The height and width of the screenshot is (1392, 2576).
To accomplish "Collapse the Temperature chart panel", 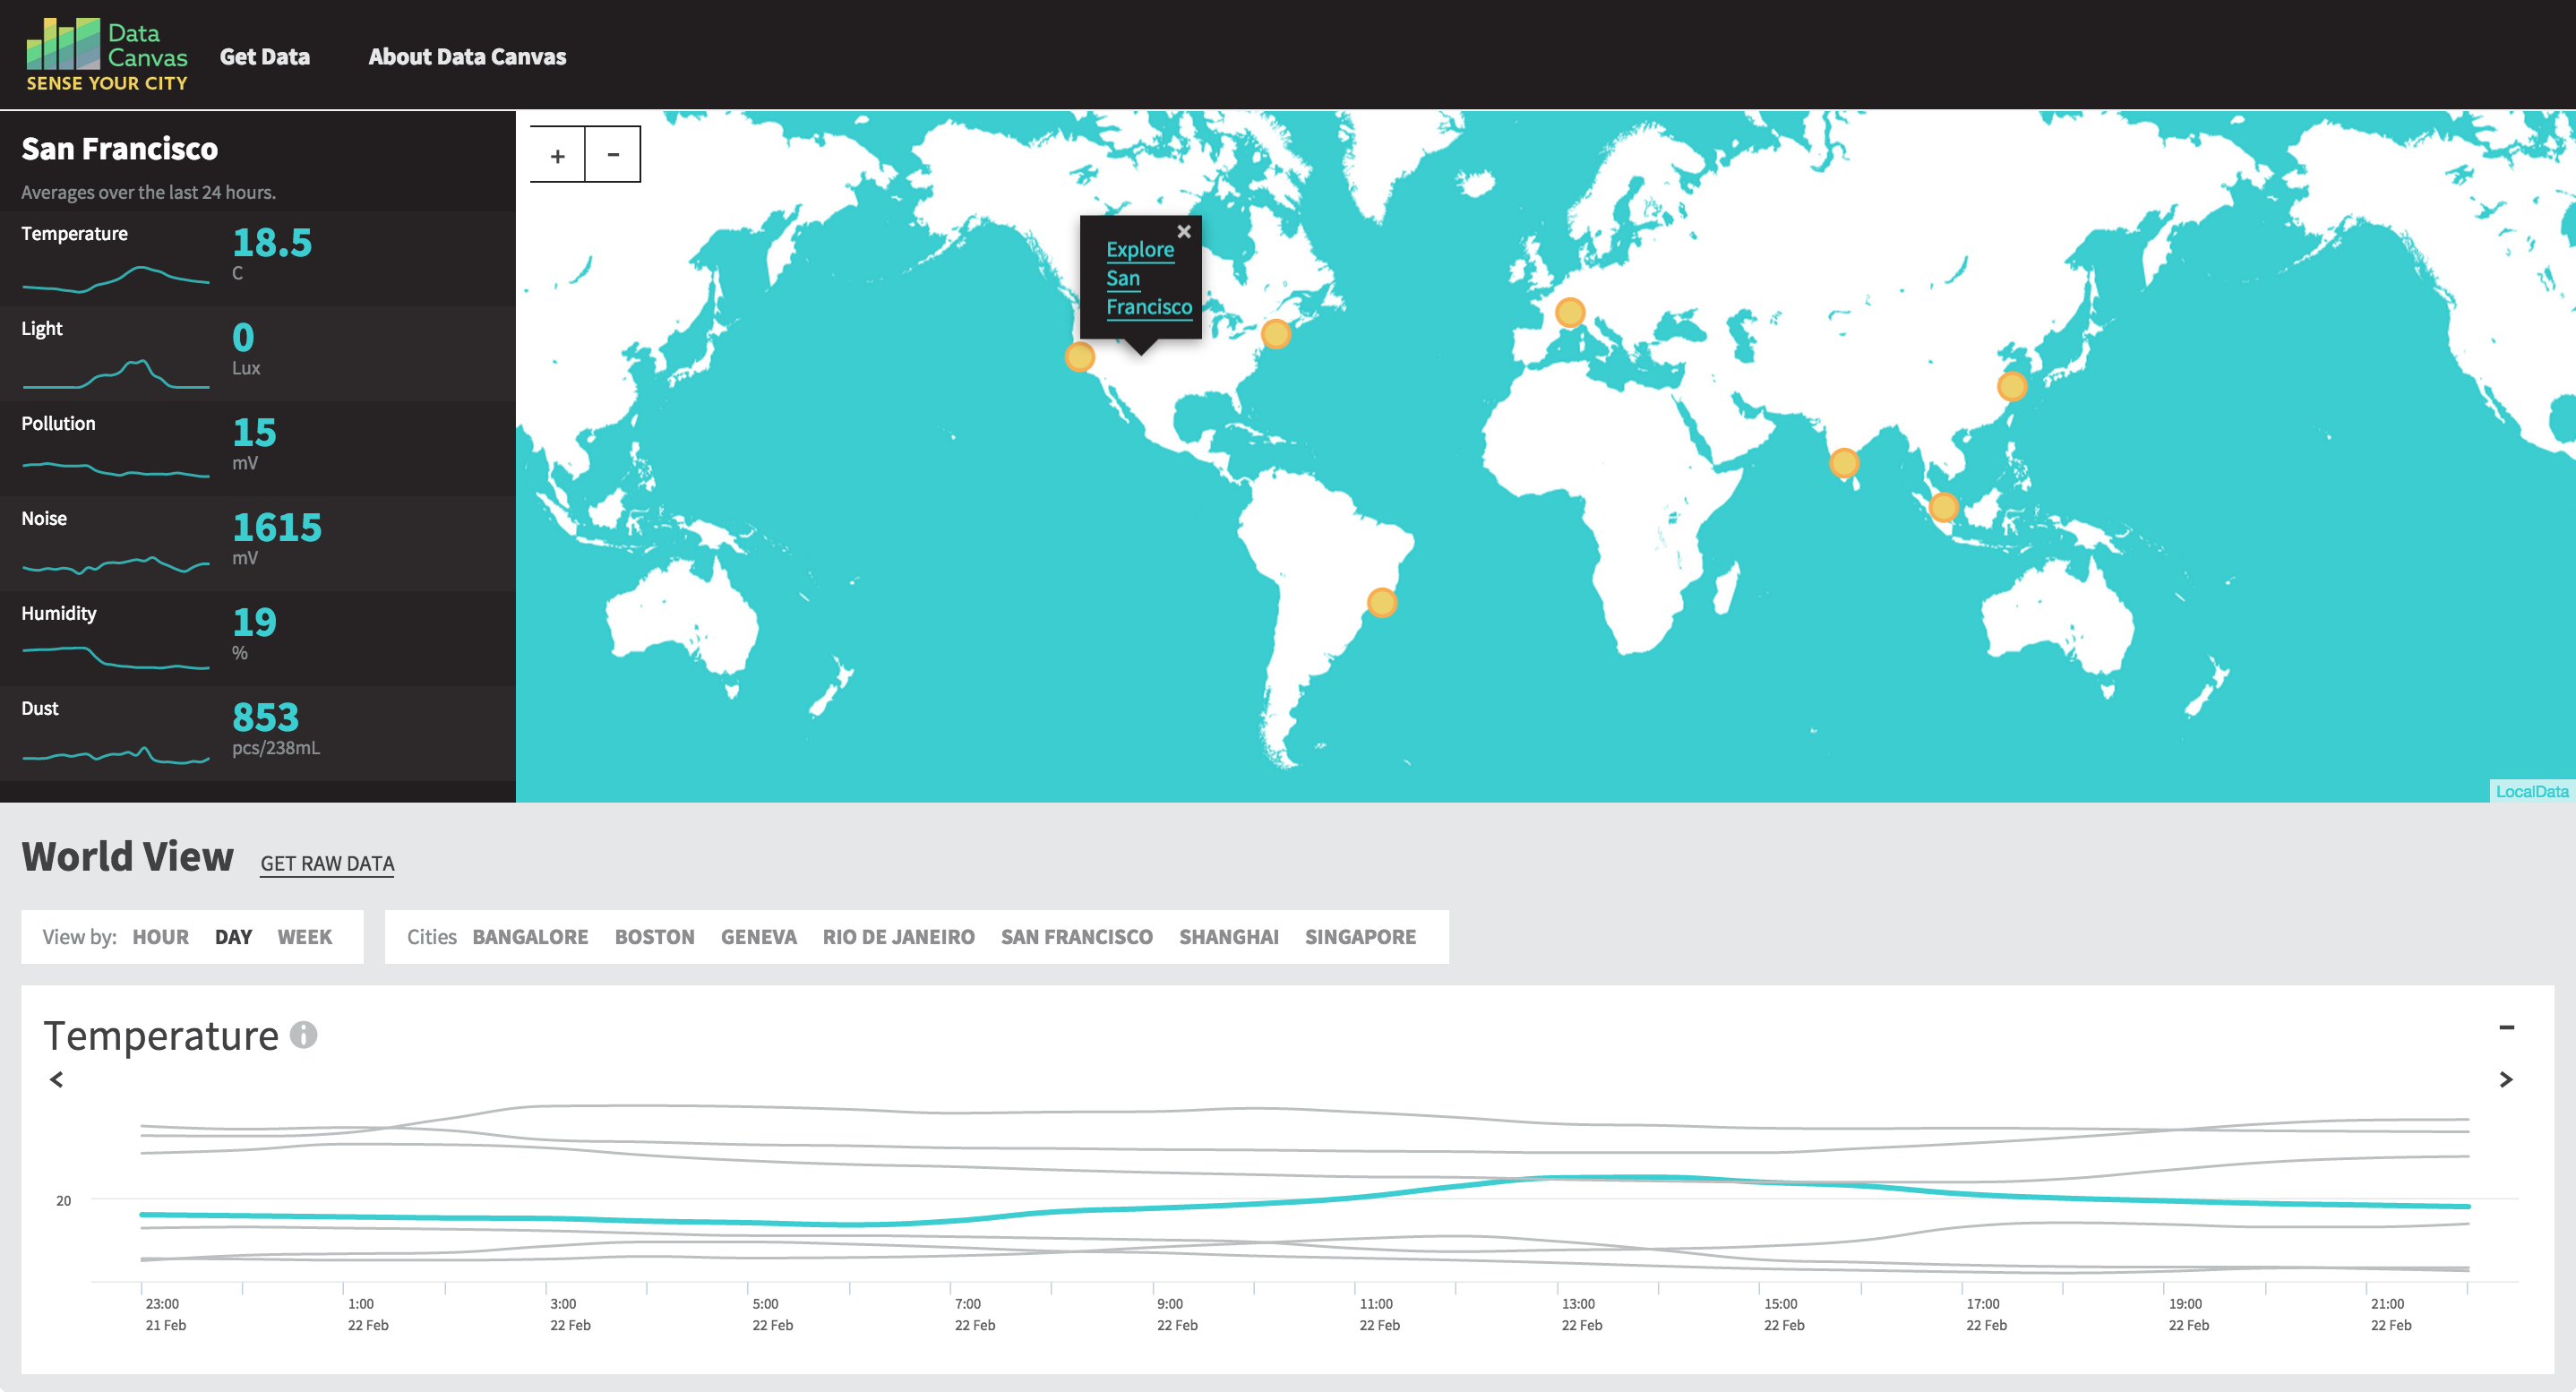I will pos(2506,1027).
